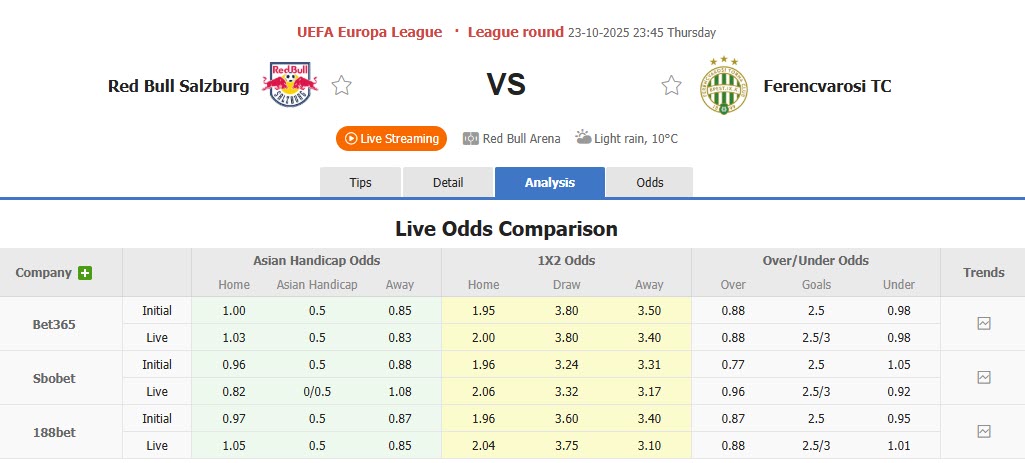
Task: Click the Ferencvarosi TC team name
Action: 827,86
